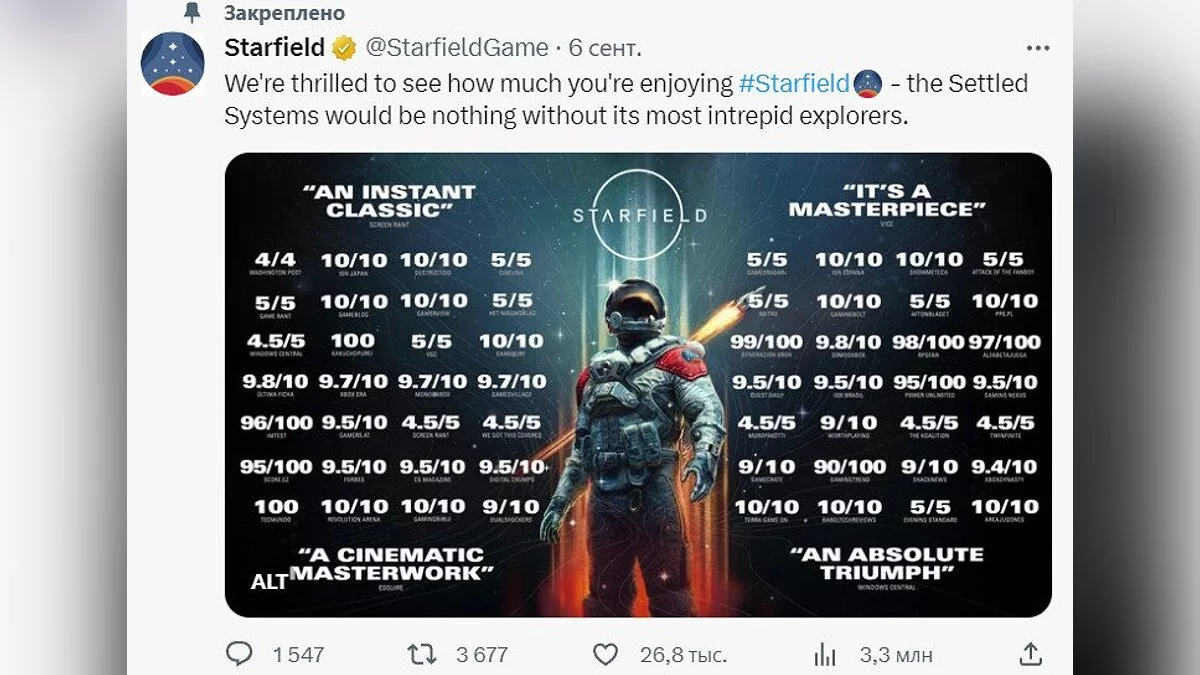Open the Starfield profile avatar

pos(173,63)
